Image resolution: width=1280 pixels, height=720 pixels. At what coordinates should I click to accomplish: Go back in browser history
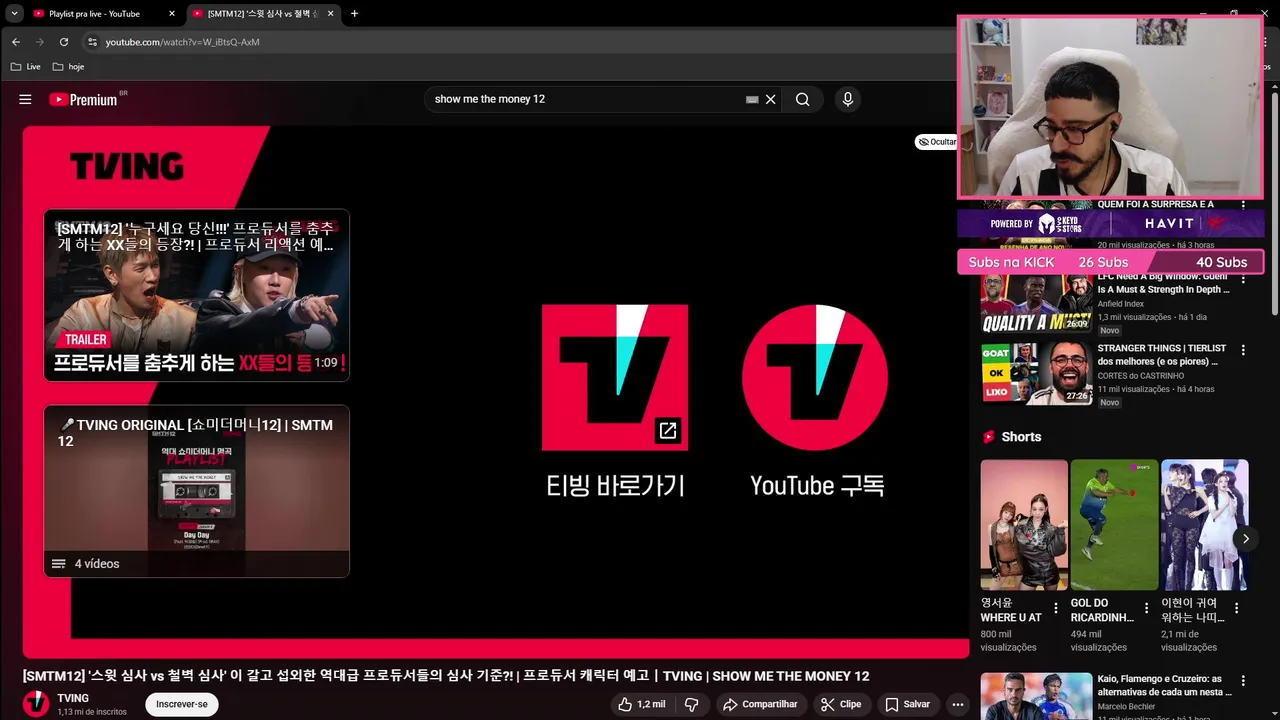click(x=16, y=42)
